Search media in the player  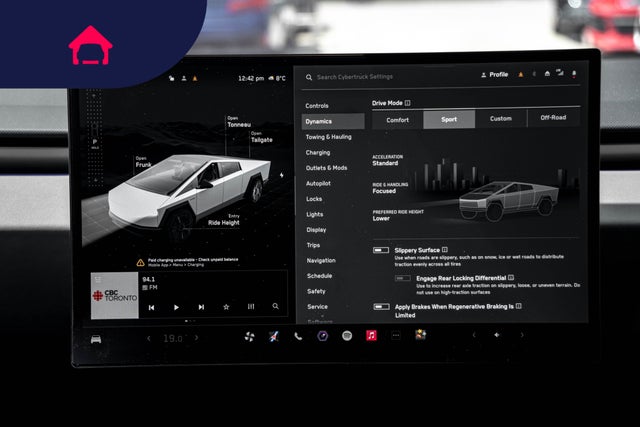276,306
